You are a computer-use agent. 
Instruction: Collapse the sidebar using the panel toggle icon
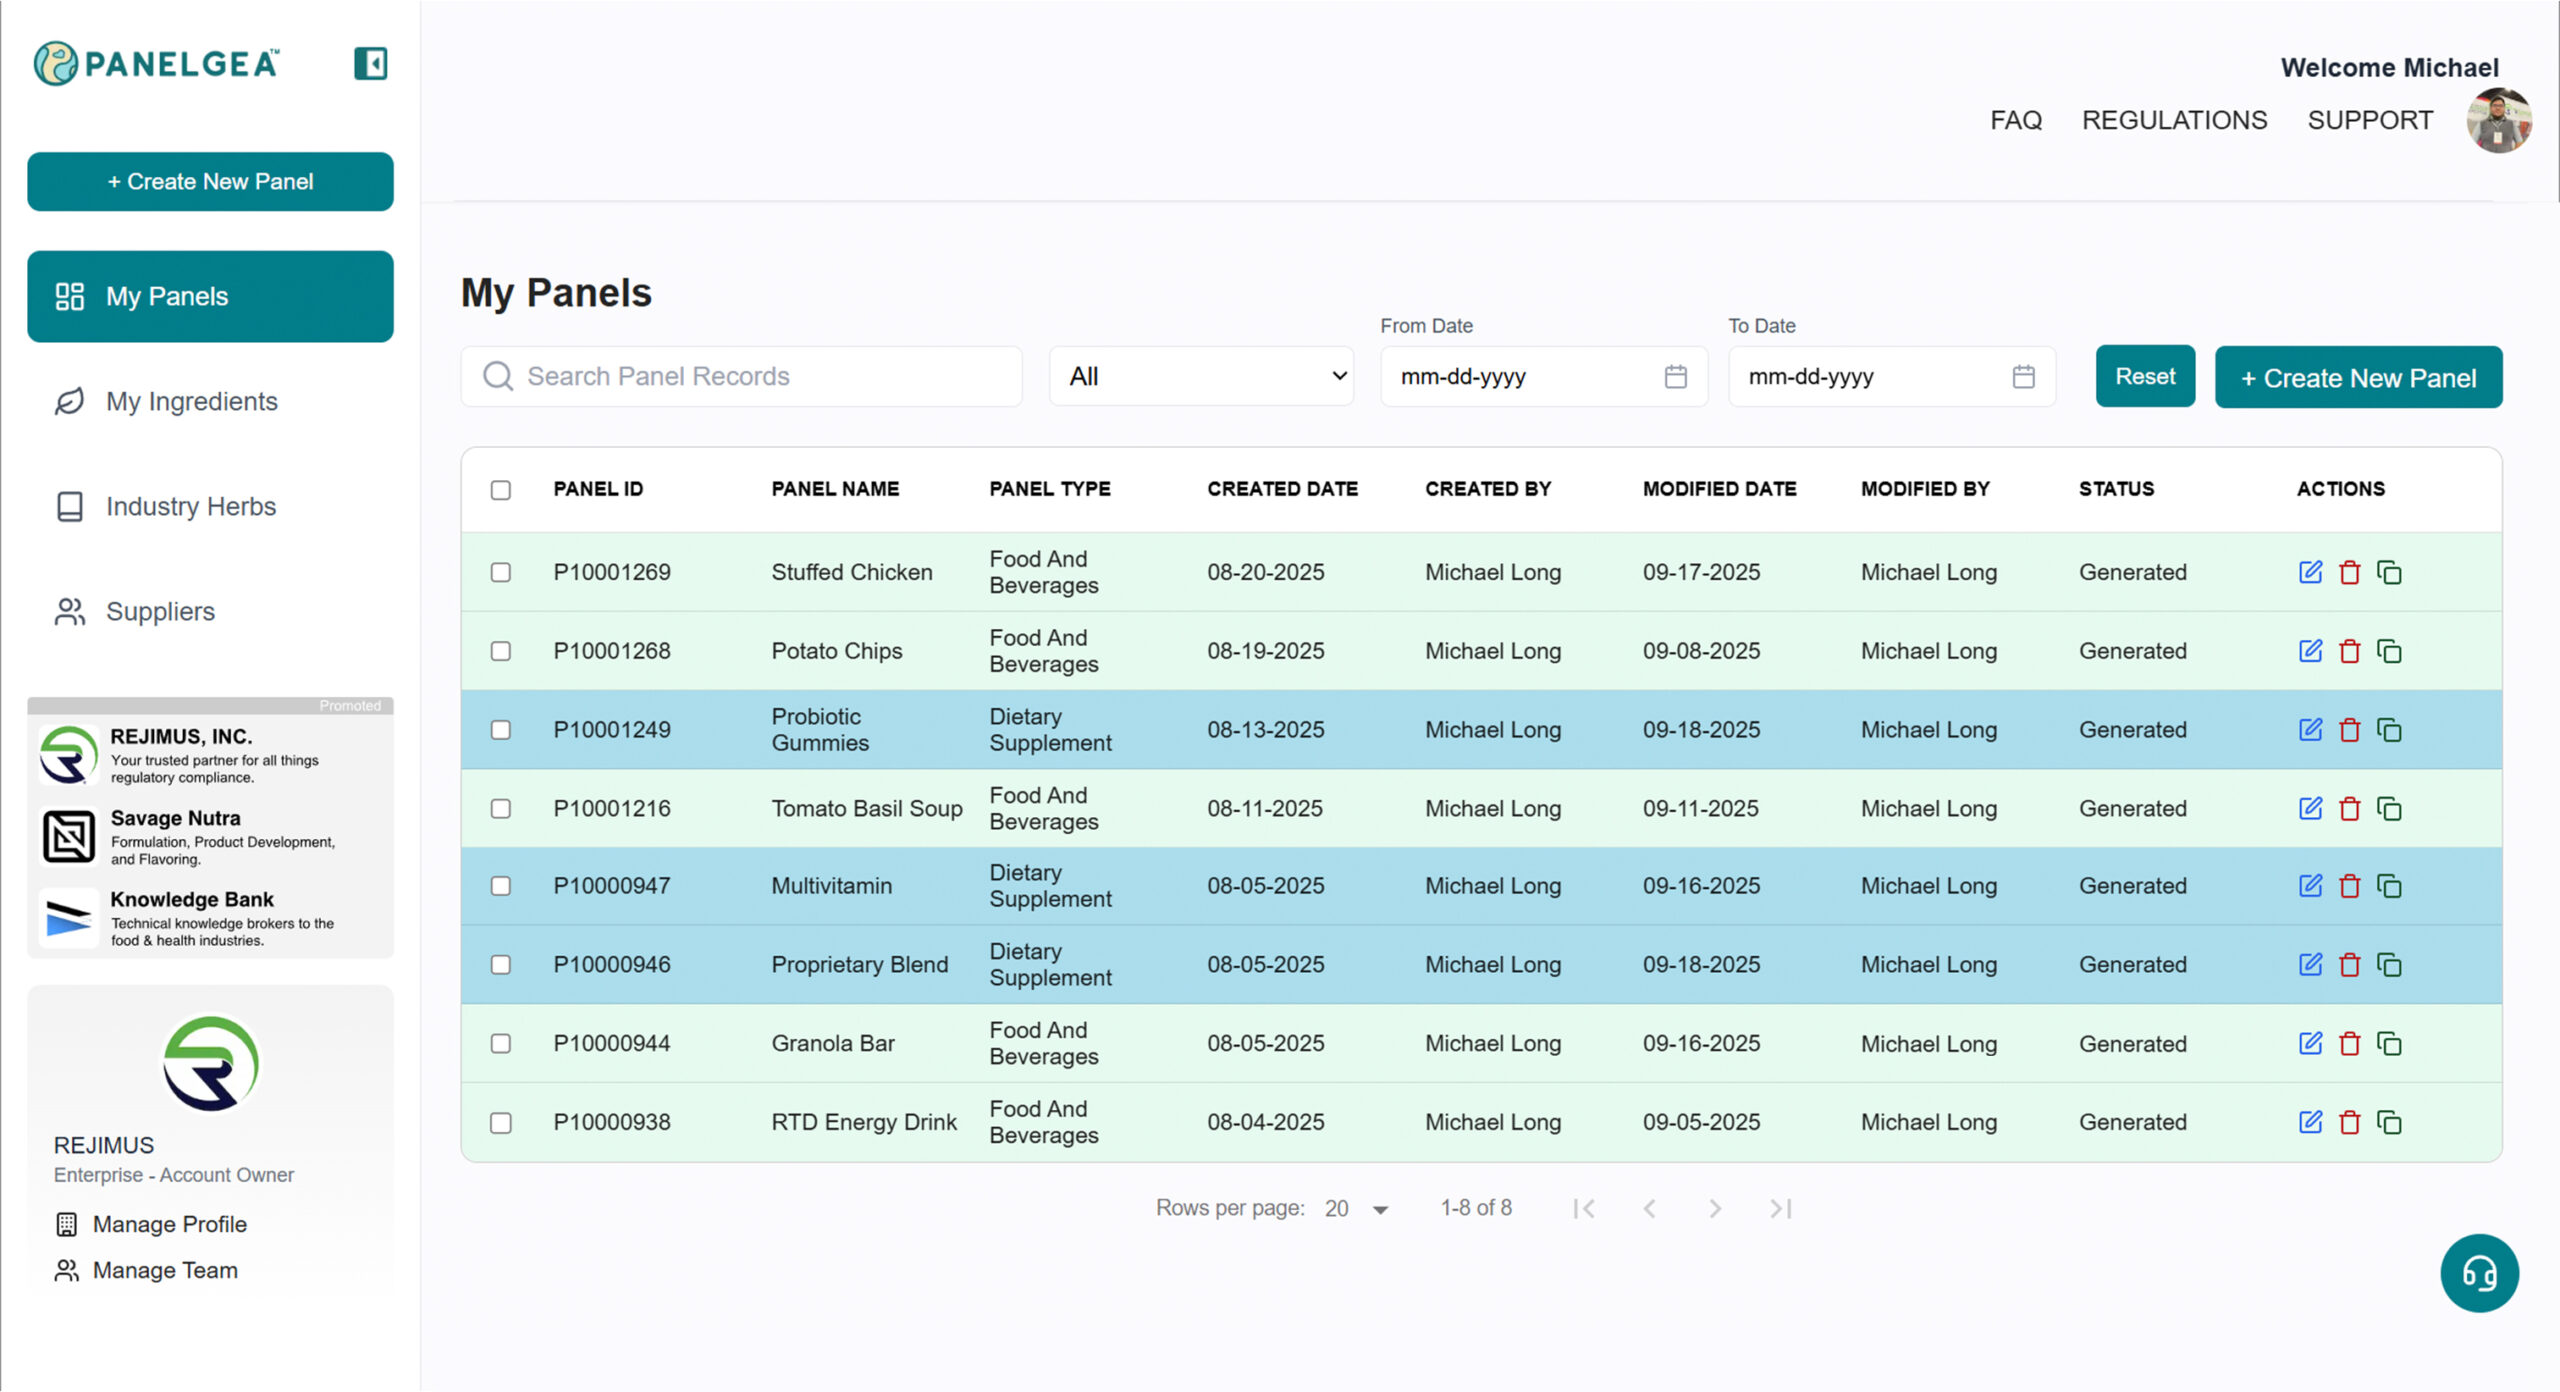(370, 64)
